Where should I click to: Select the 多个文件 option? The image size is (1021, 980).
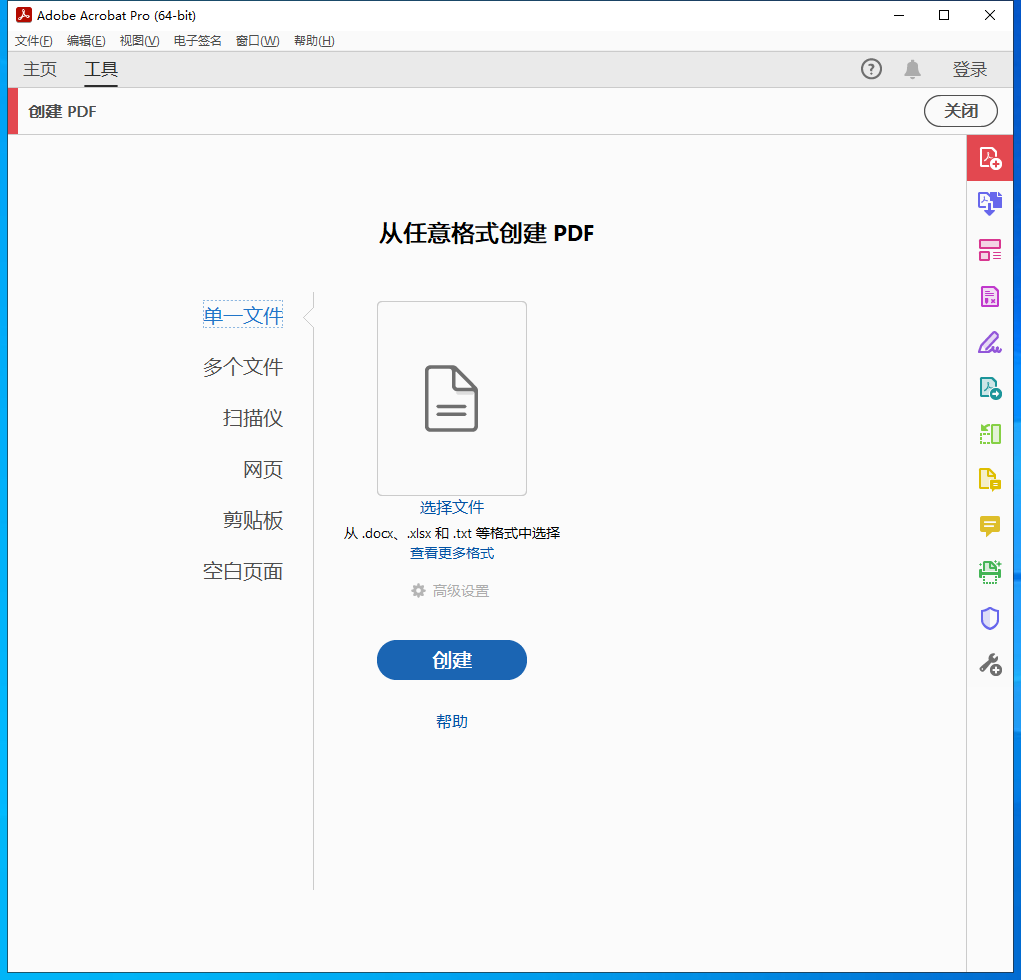243,367
